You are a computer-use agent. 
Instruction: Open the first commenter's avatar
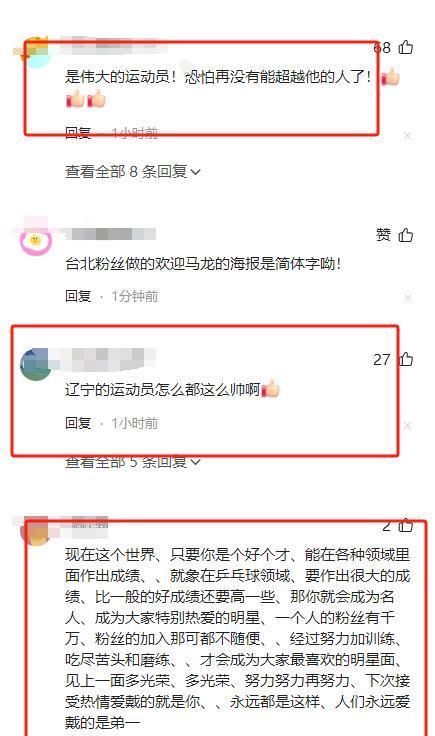35,52
